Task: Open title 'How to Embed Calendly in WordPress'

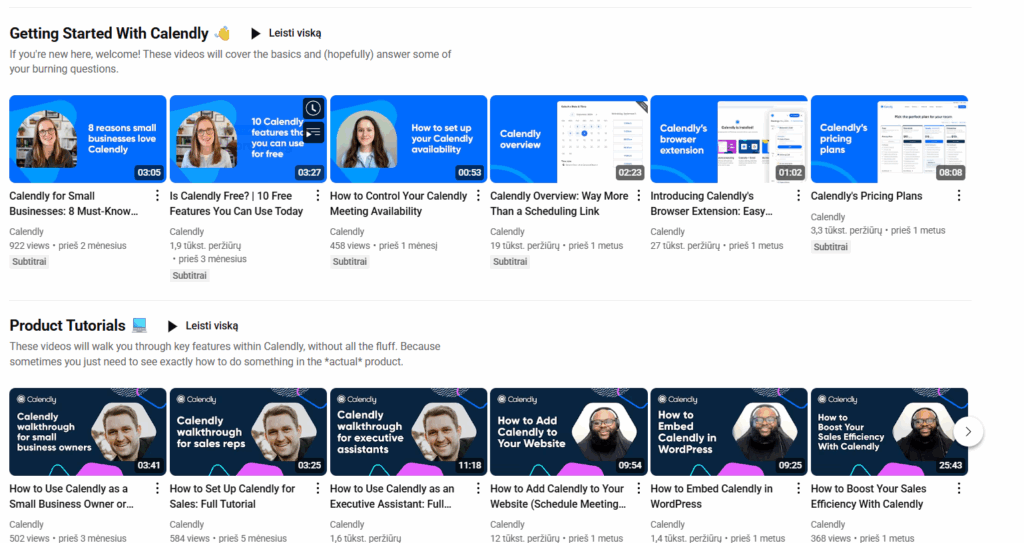Action: point(712,496)
